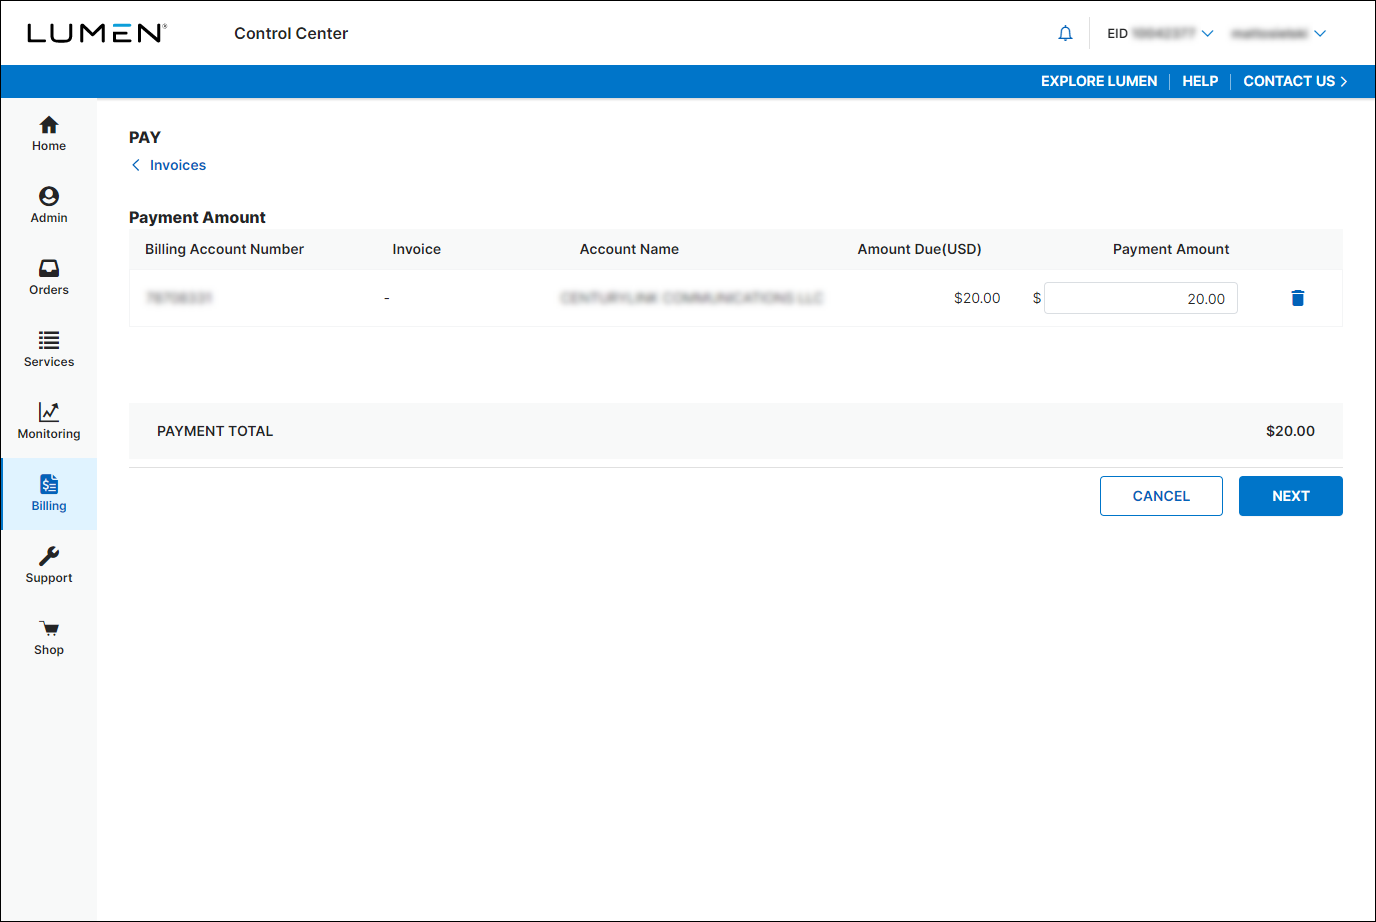Viewport: 1376px width, 922px height.
Task: Click the Account Name column header
Action: point(629,249)
